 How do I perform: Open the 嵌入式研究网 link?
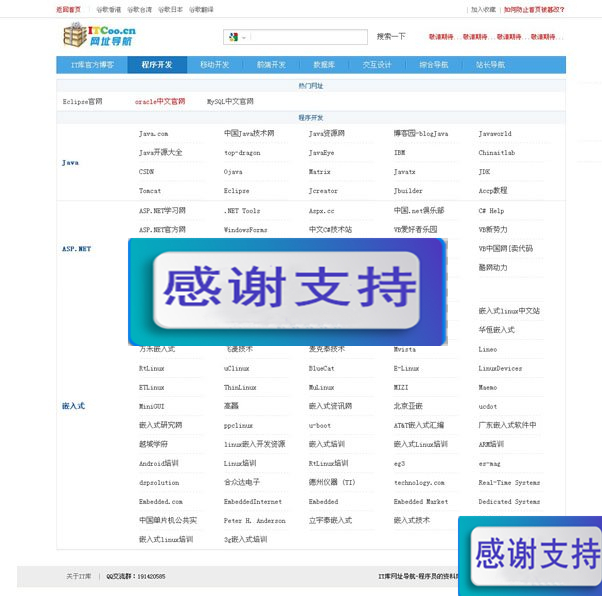tap(160, 425)
